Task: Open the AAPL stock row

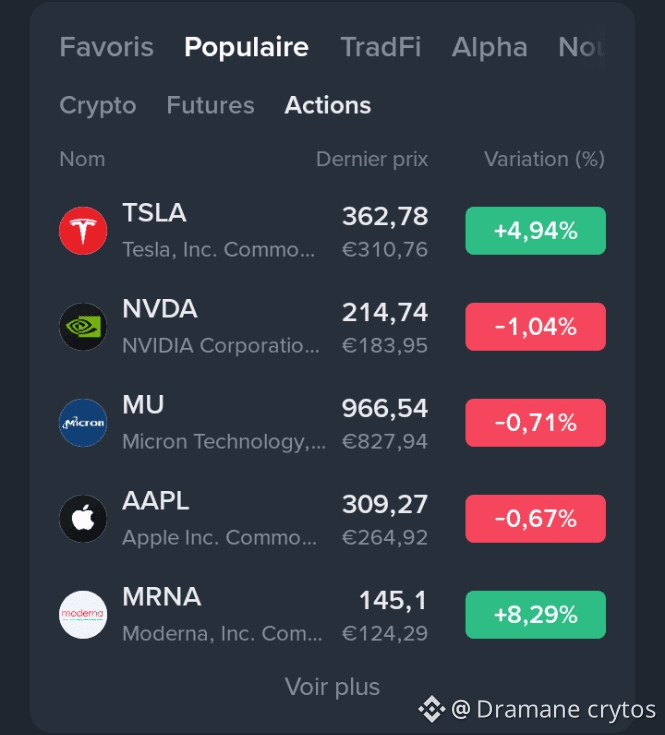Action: (332, 519)
